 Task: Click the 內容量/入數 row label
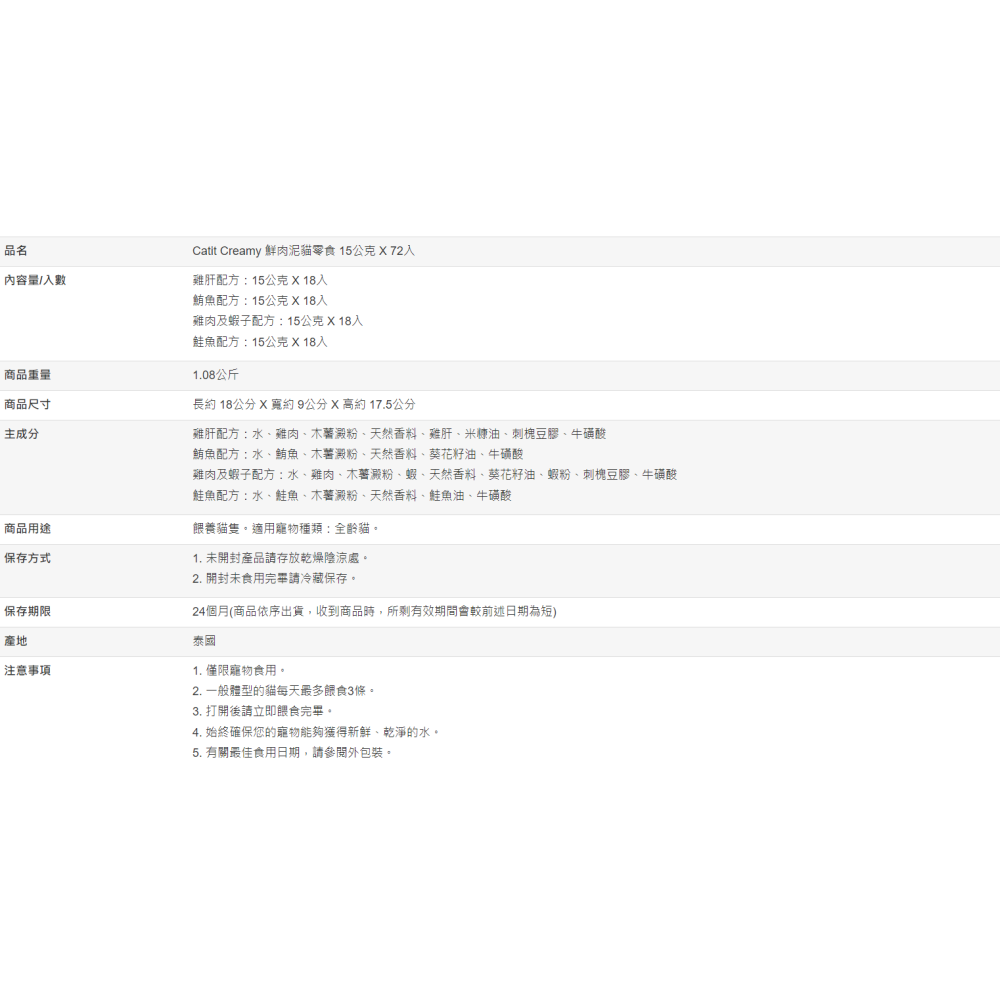35,280
